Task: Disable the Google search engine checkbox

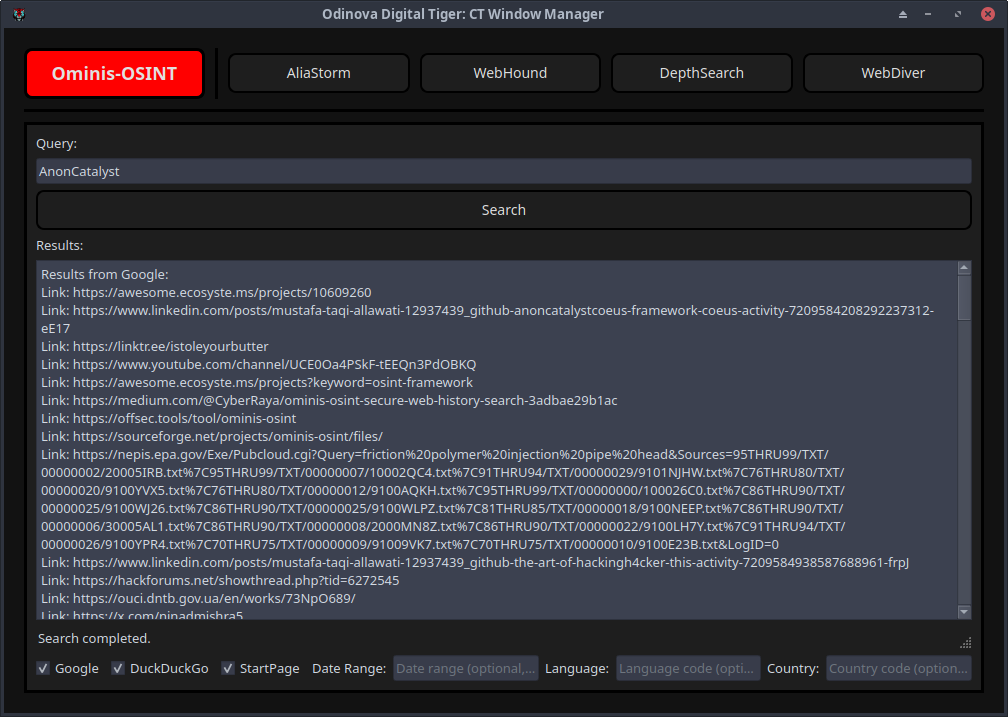Action: [x=42, y=668]
